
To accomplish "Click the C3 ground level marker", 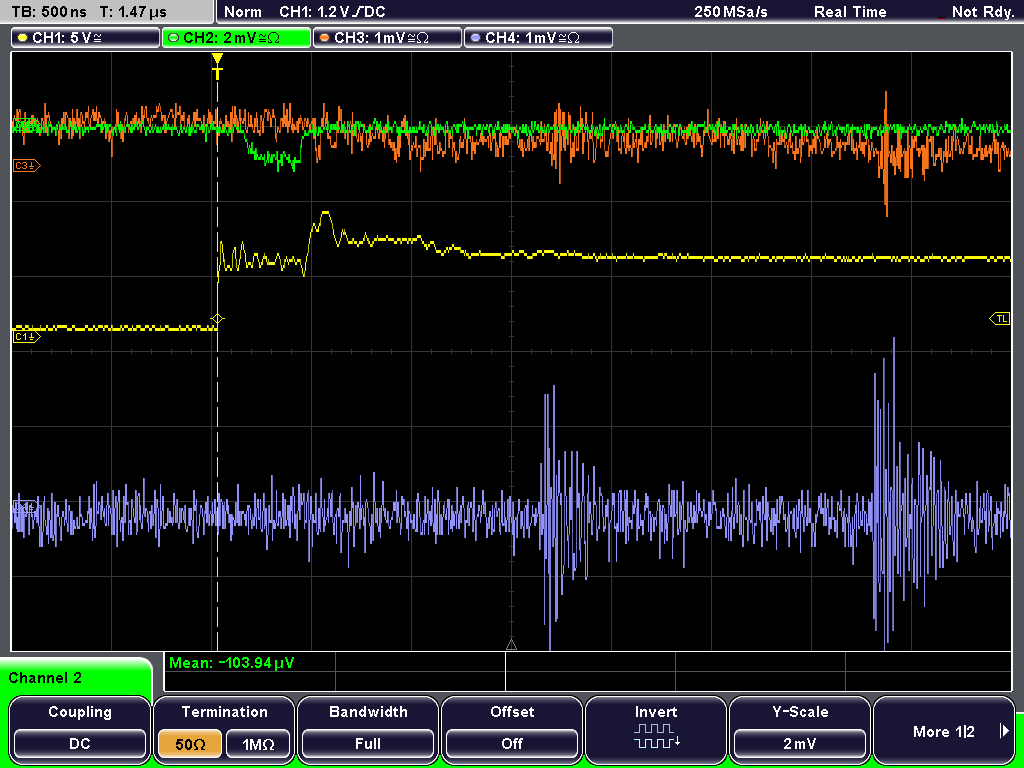I will 27,166.
